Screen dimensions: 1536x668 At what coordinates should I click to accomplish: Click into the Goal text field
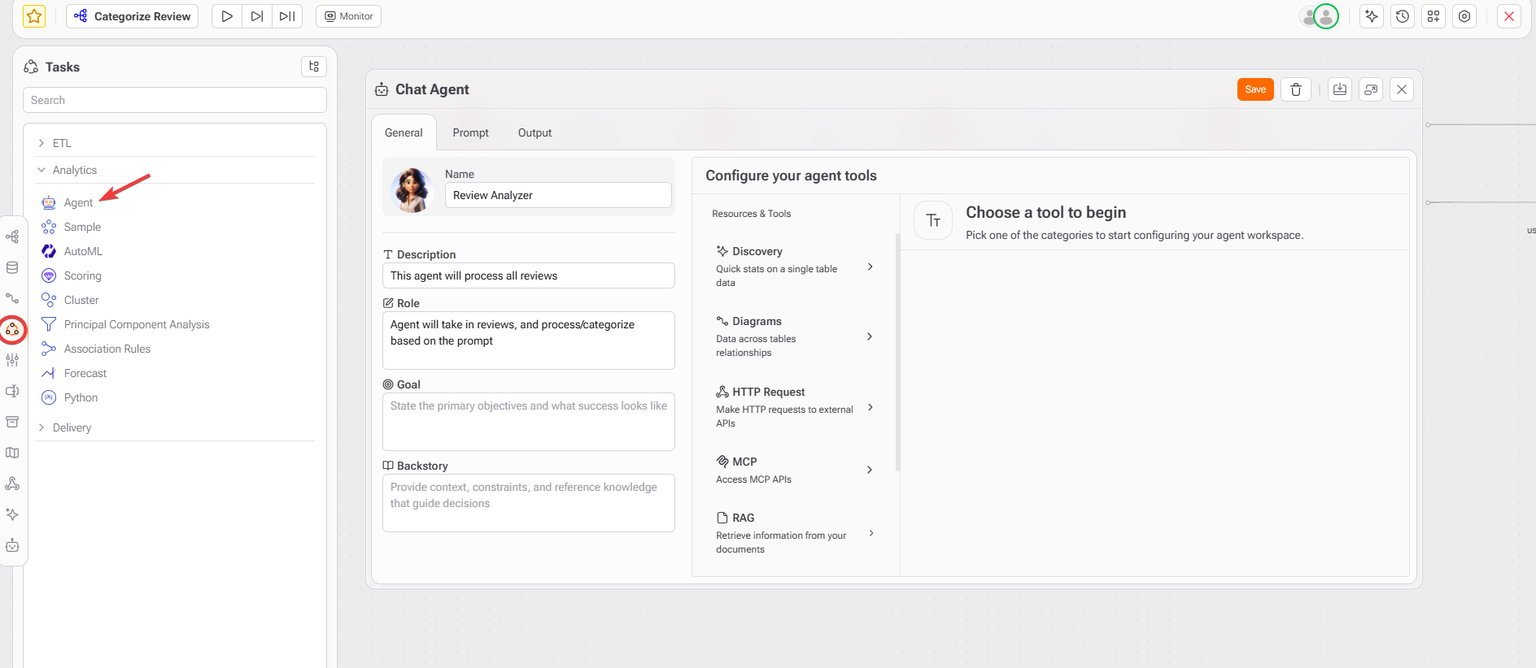(528, 421)
